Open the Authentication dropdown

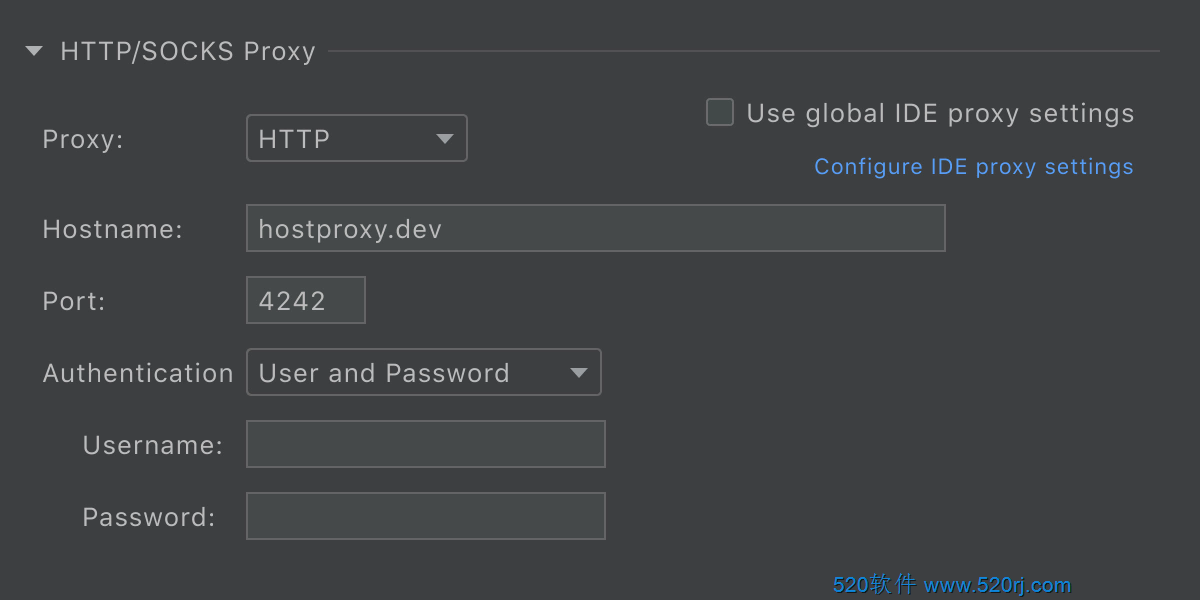pyautogui.click(x=424, y=372)
